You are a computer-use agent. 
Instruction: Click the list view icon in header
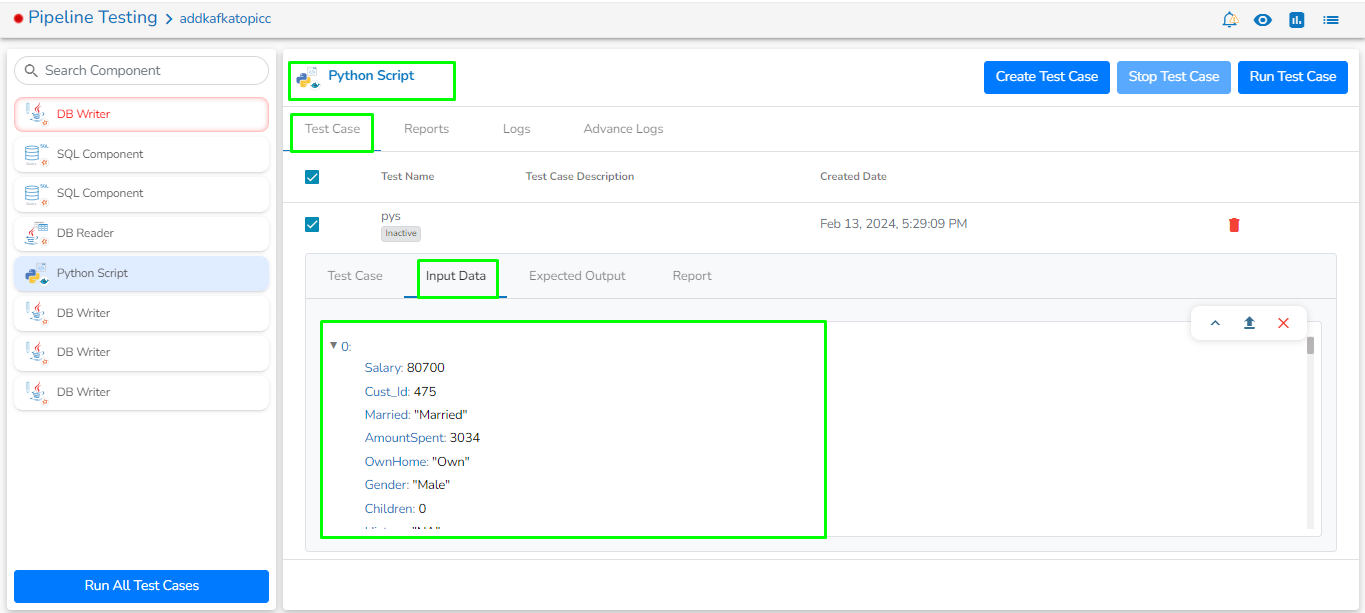(1331, 19)
